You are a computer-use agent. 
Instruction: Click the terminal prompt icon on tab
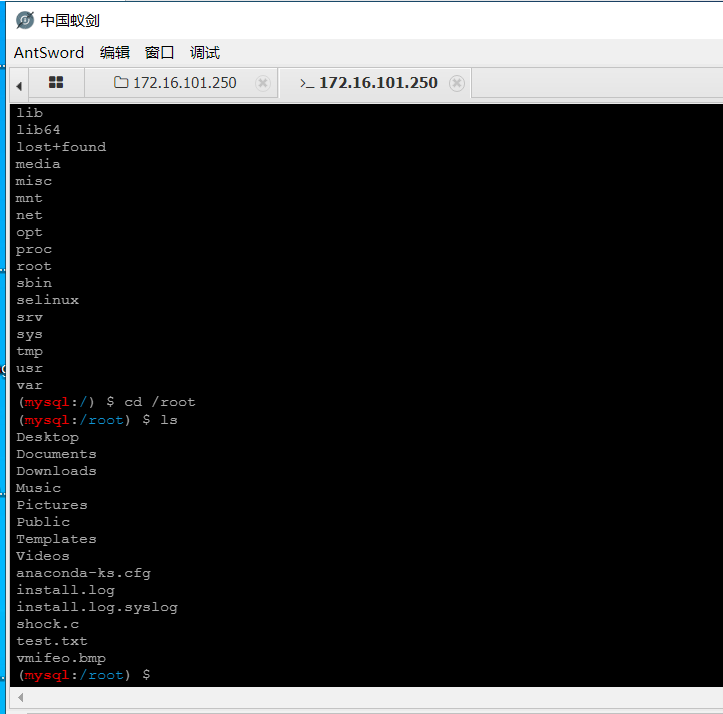(307, 83)
